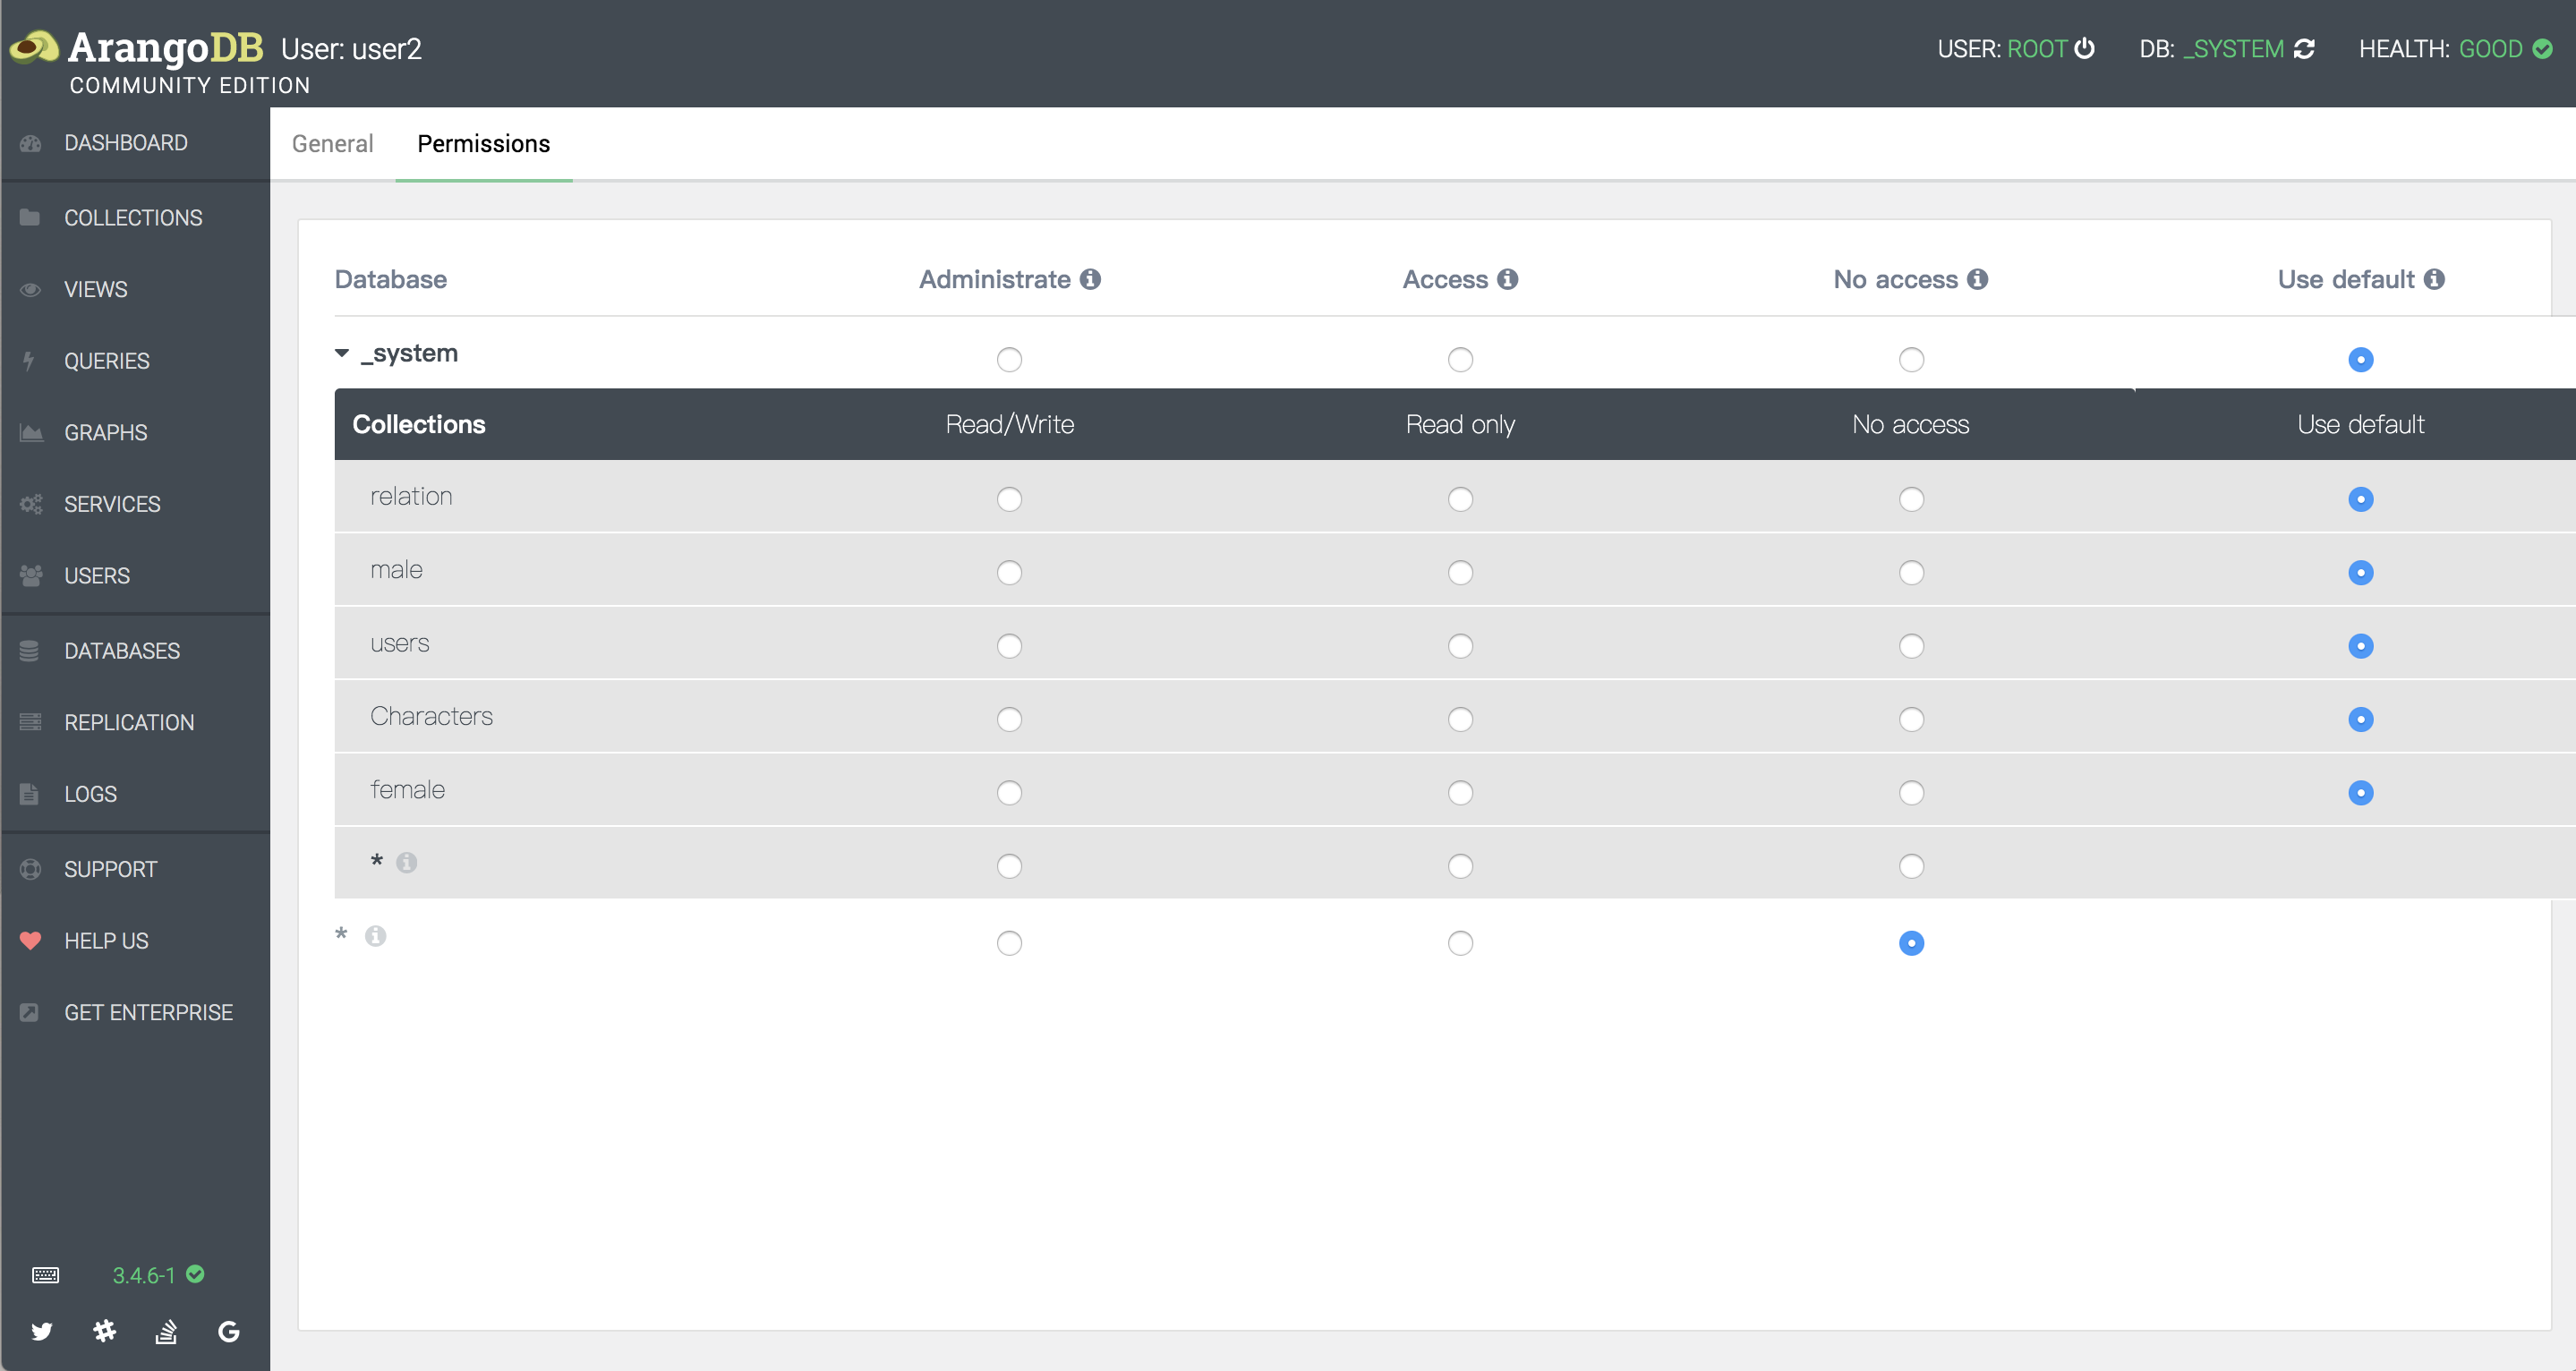This screenshot has height=1371, width=2576.
Task: Click the Twitter bird icon
Action: (x=41, y=1331)
